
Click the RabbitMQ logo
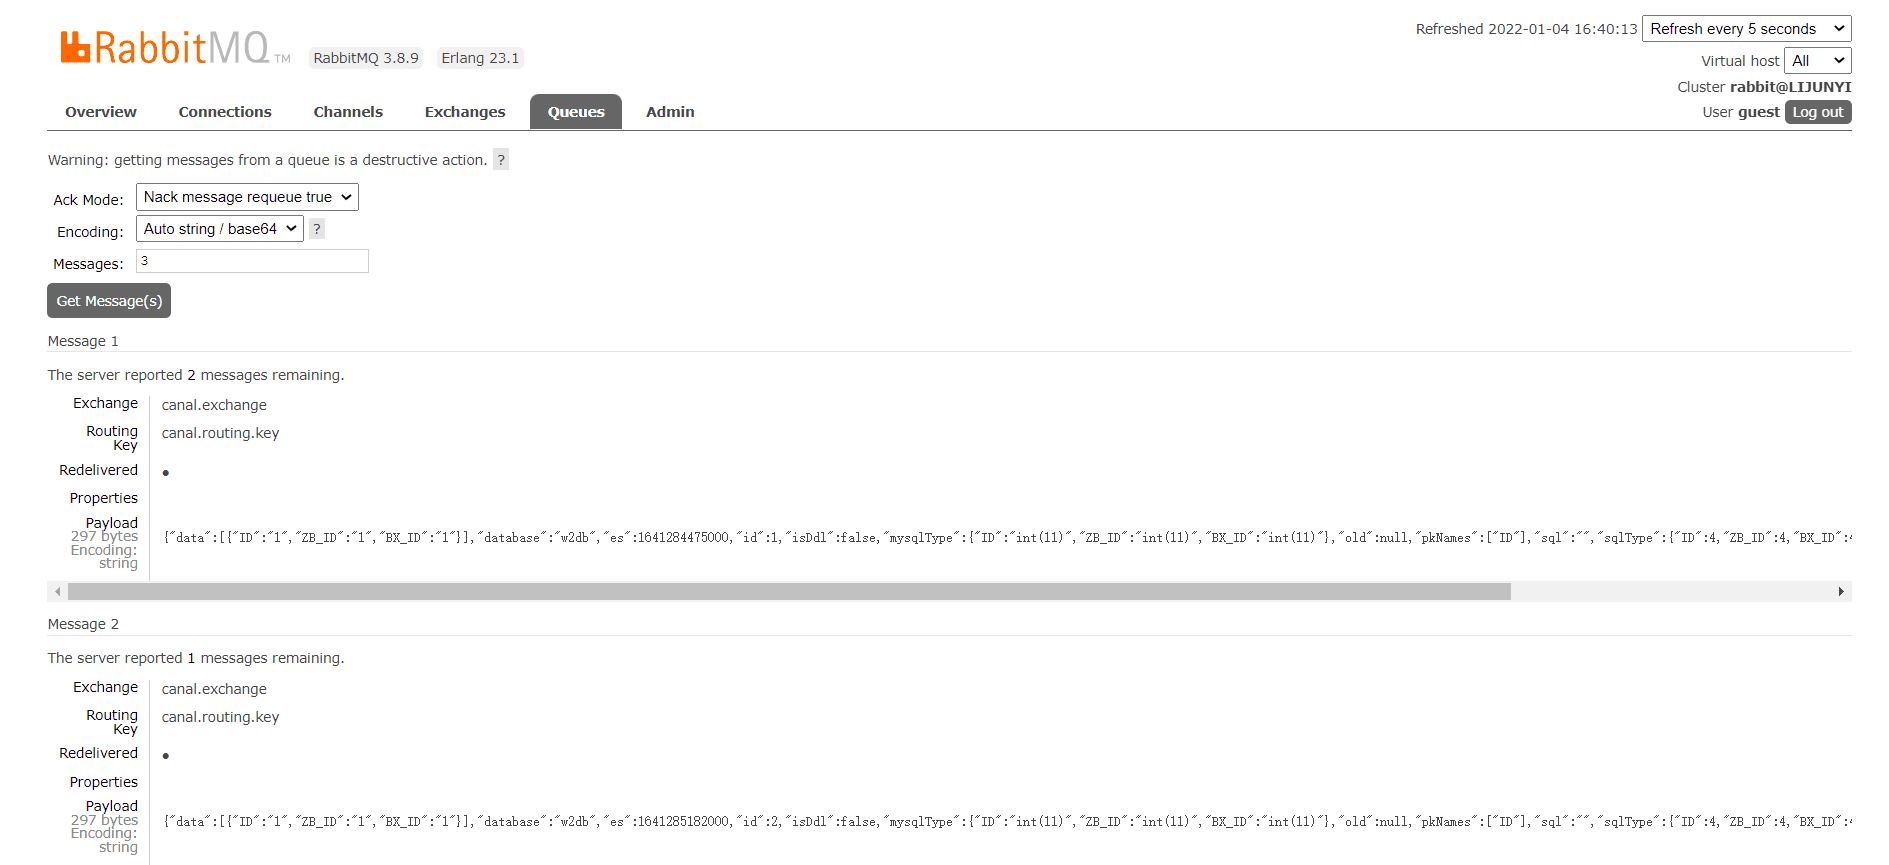(x=165, y=48)
